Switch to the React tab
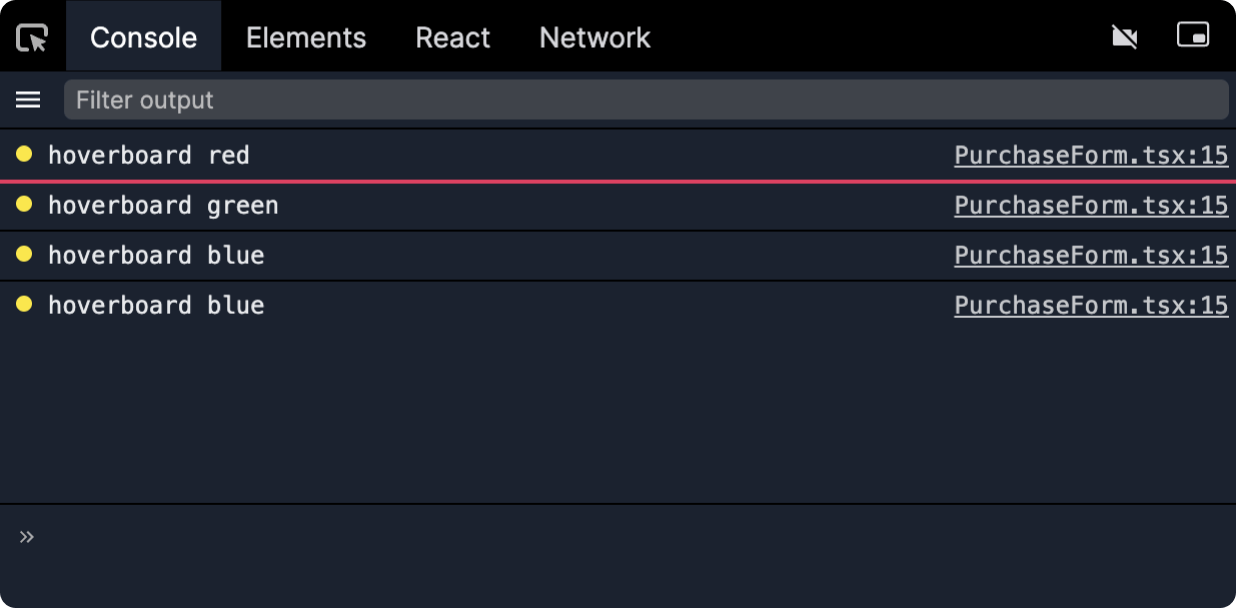The height and width of the screenshot is (608, 1236). (x=453, y=38)
